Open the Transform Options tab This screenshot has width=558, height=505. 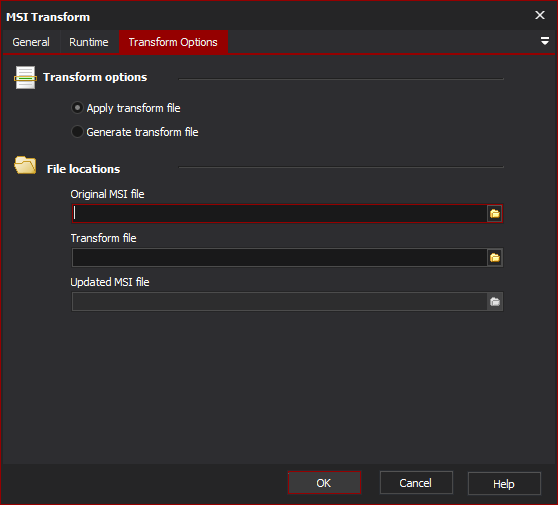pos(173,42)
